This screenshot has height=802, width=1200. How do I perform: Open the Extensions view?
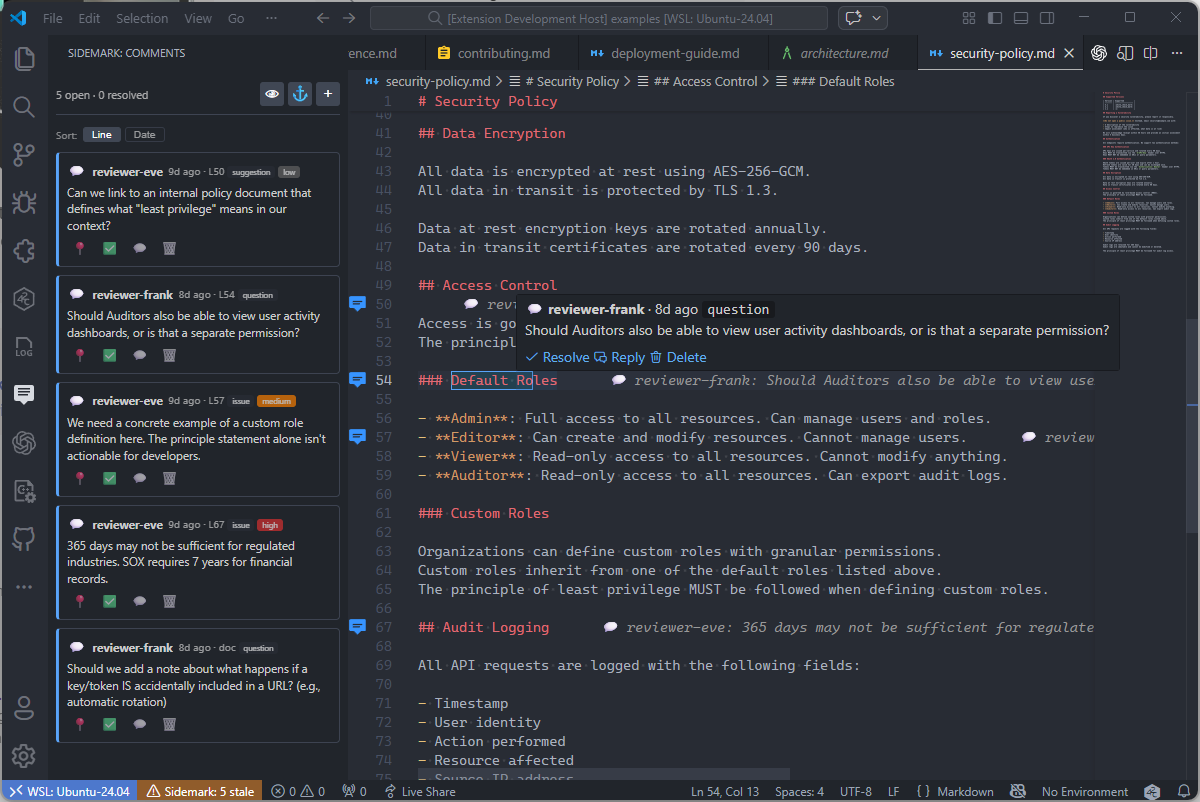click(x=24, y=250)
